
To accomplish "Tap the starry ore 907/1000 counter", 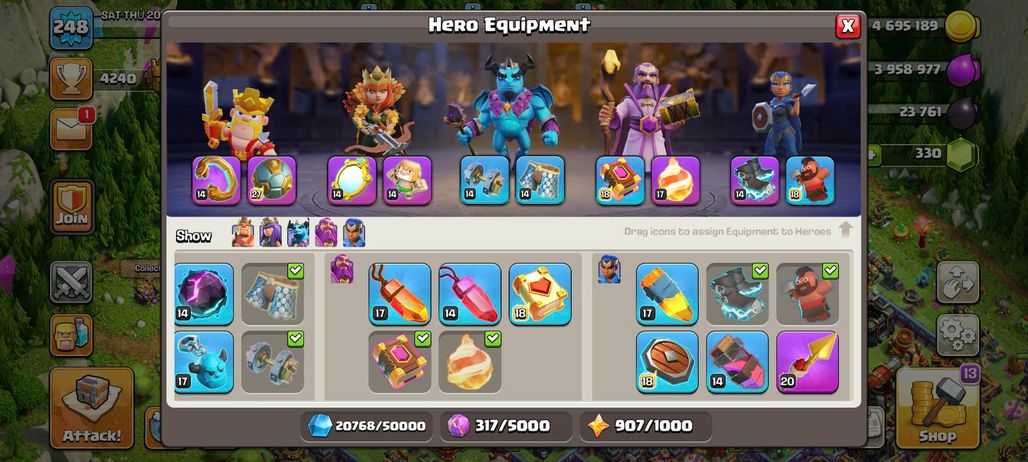I will point(646,426).
